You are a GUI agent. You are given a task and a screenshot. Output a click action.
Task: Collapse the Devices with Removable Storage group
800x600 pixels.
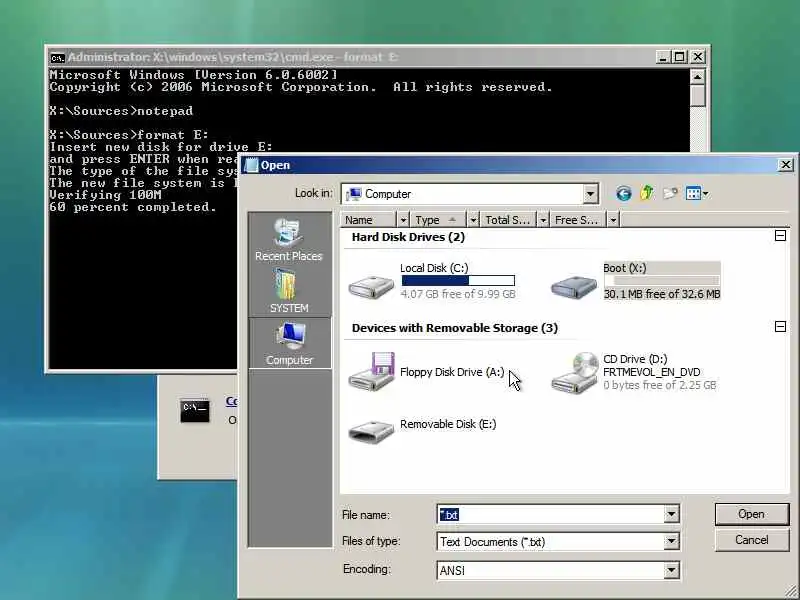tap(780, 327)
